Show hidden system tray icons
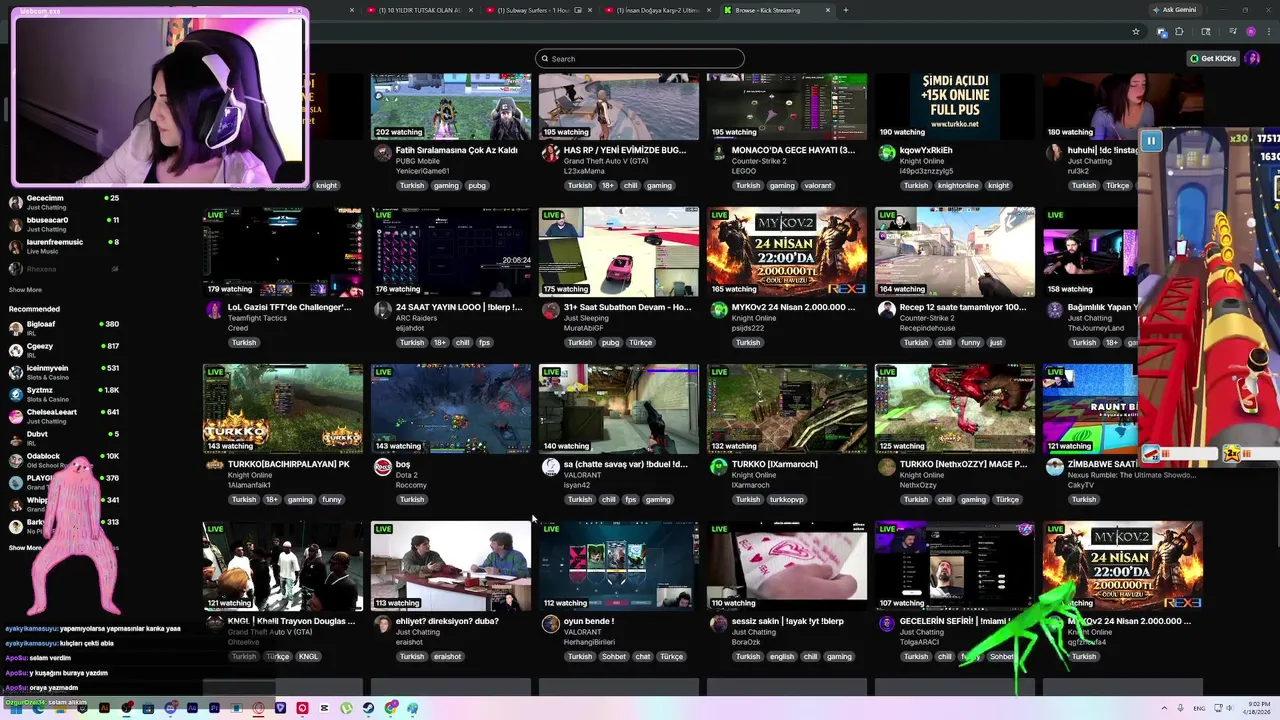The width and height of the screenshot is (1280, 720). coord(1164,708)
